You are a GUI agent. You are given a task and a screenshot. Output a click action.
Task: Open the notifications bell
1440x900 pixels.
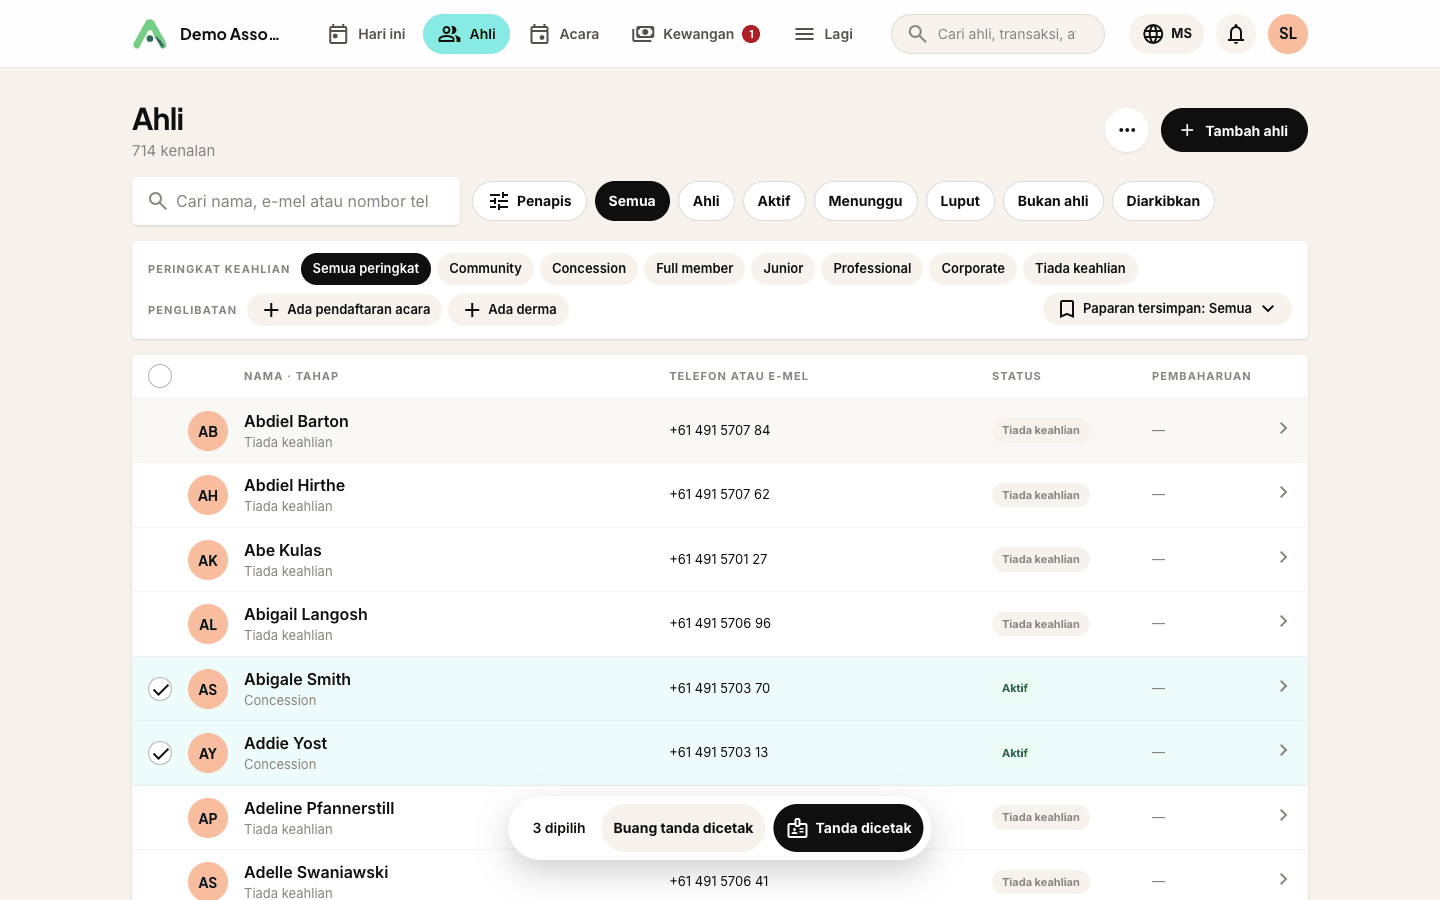[x=1236, y=34]
